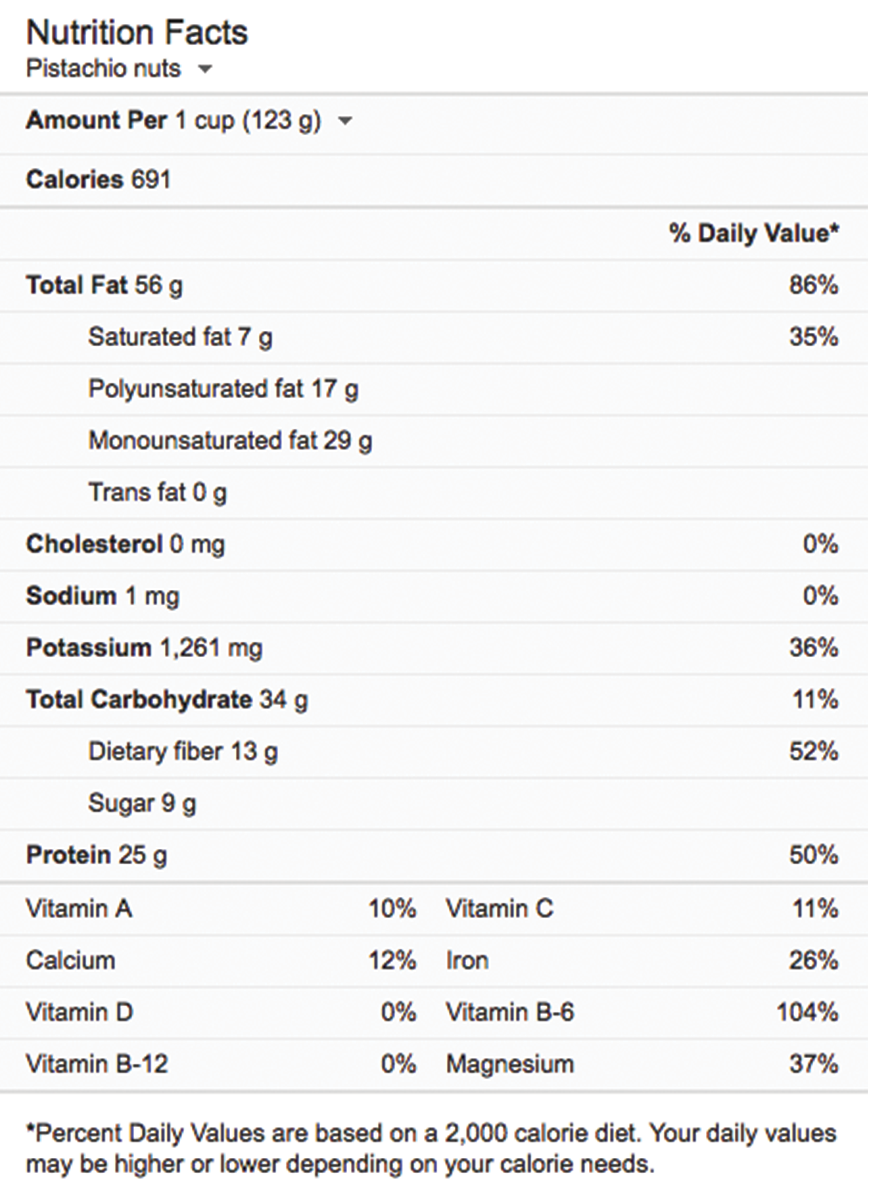Screen dimensions: 872x1200
Task: Select the Vitamin B-6 label
Action: coord(510,1012)
